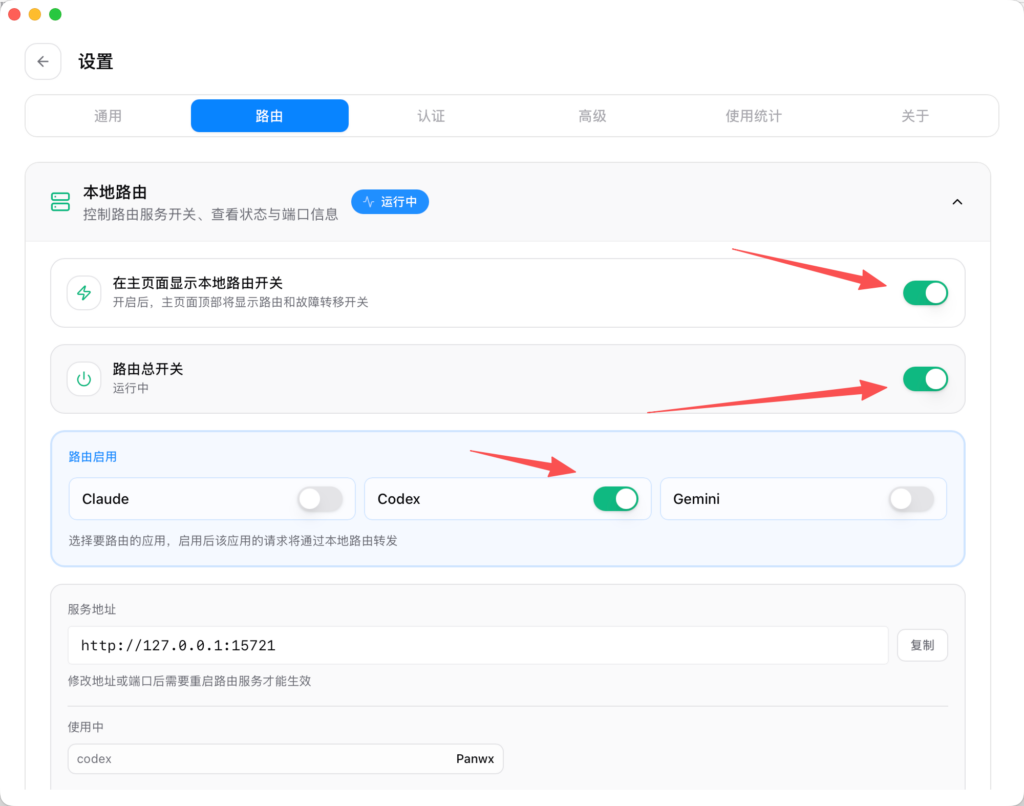1024x806 pixels.
Task: Turn off the 路由总开关 switch
Action: pos(925,379)
